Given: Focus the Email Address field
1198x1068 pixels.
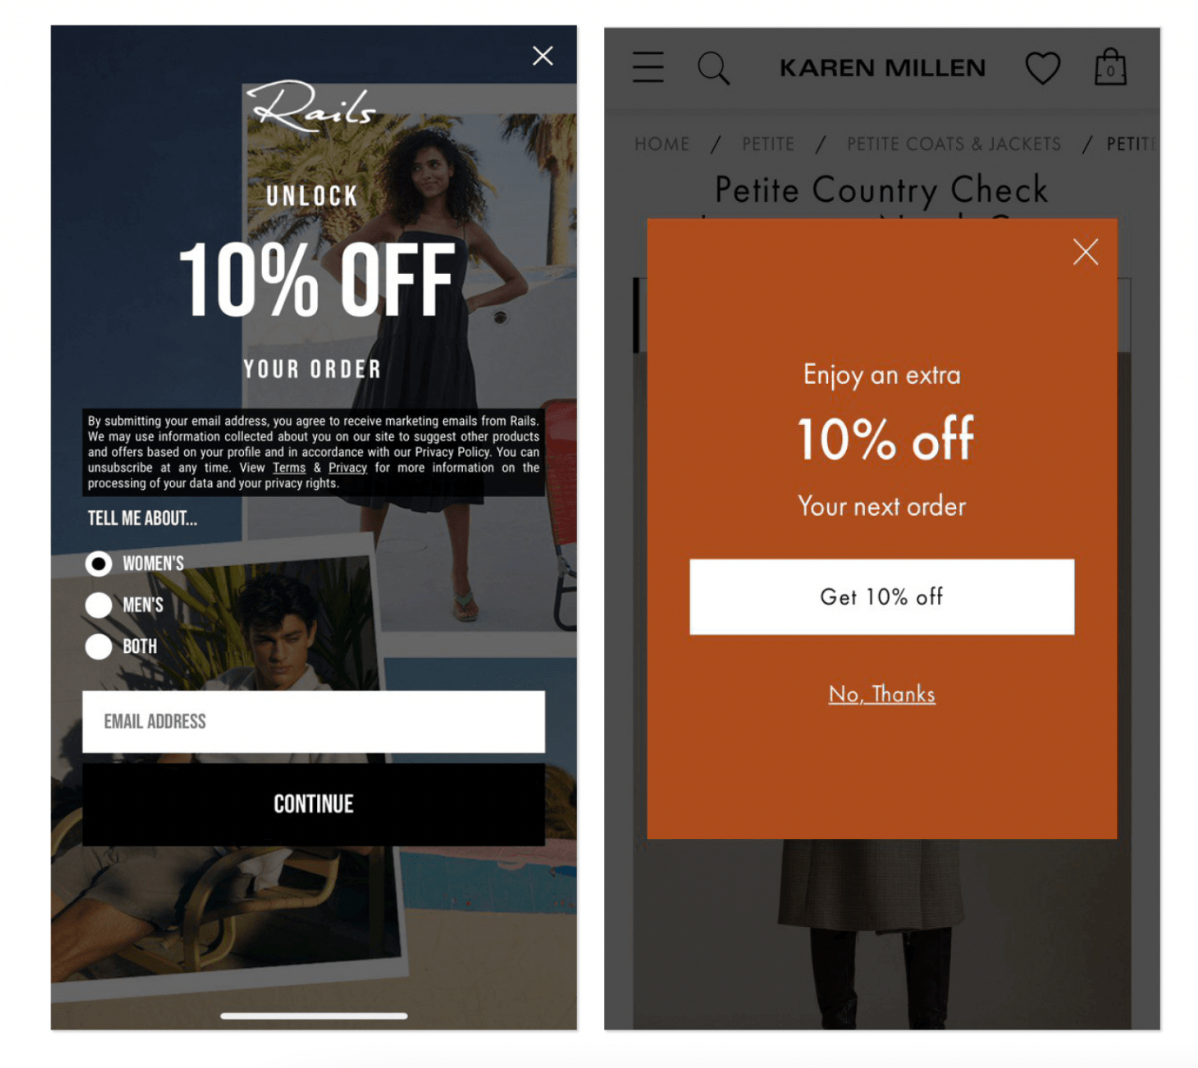Looking at the screenshot, I should 313,721.
